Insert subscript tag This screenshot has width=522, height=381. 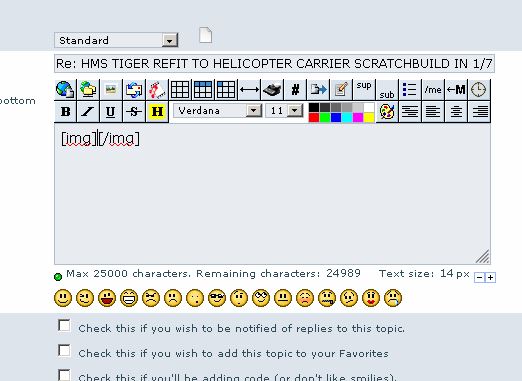tap(387, 89)
